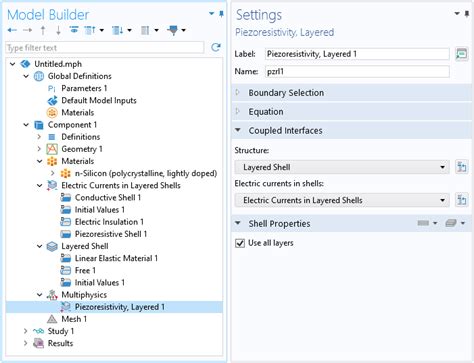Click the Type filter text field
Viewport: 474px width, 363px height.
[x=105, y=48]
